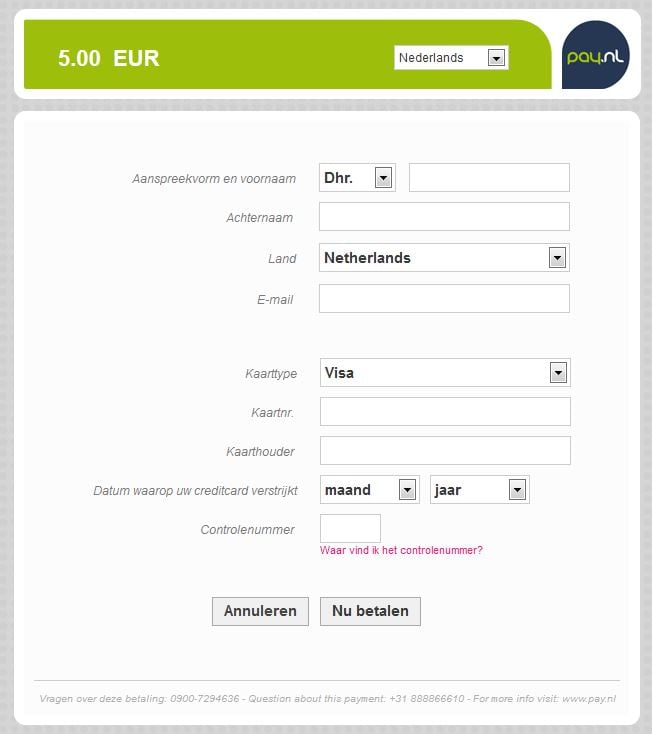Image resolution: width=652 pixels, height=734 pixels.
Task: Click the Annuleren button
Action: pyautogui.click(x=260, y=611)
